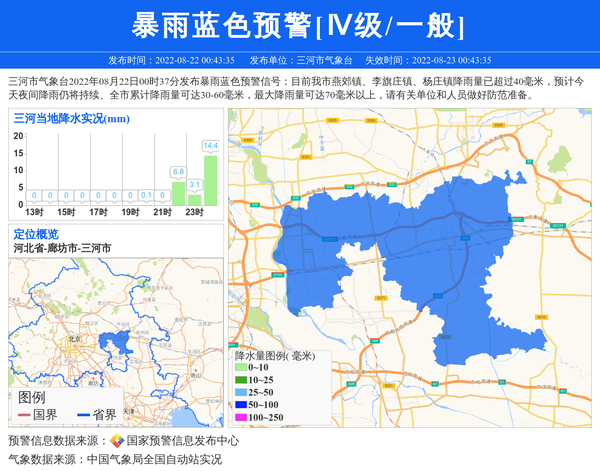Click the magenta 100~250 legend swatch

(x=241, y=417)
